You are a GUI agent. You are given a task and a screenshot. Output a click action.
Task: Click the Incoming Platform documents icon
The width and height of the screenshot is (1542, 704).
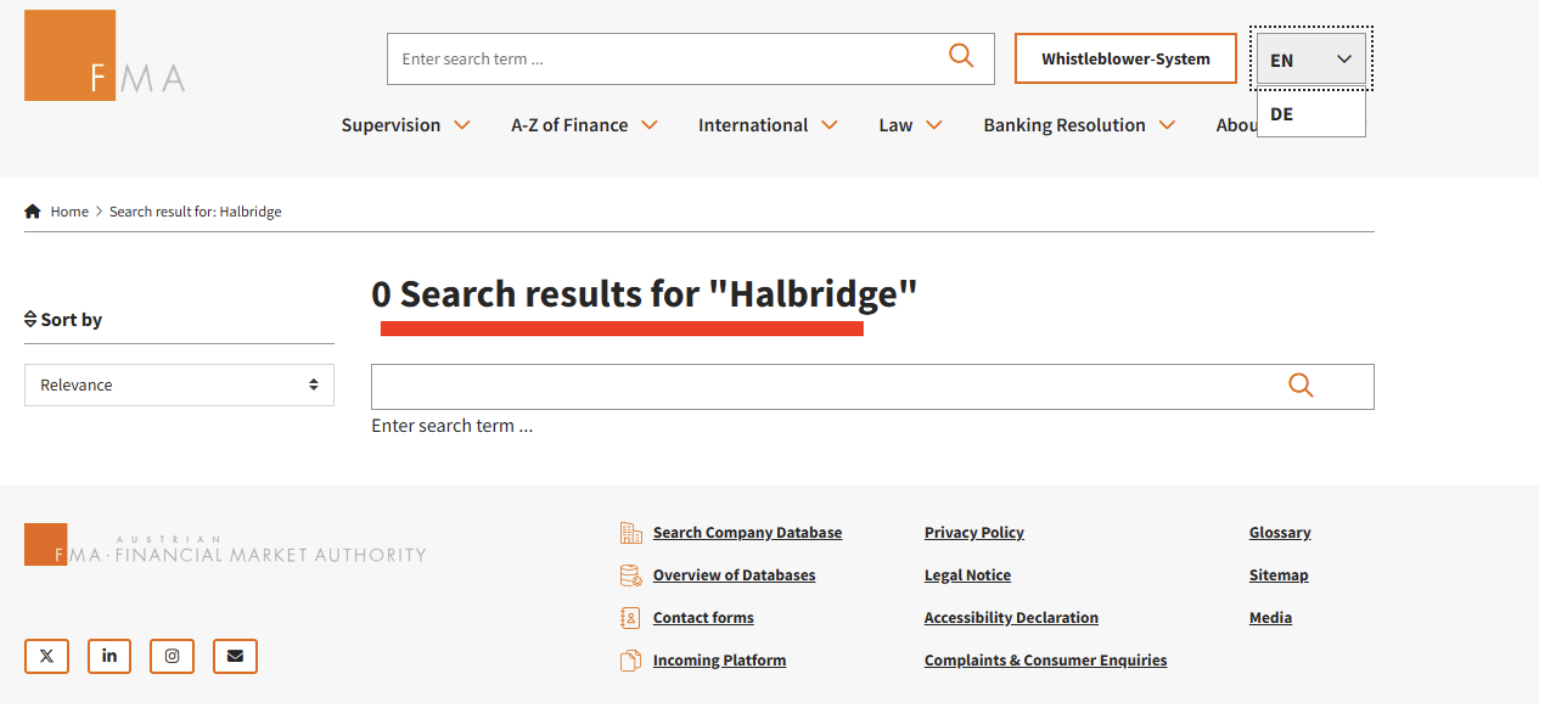[x=630, y=660]
